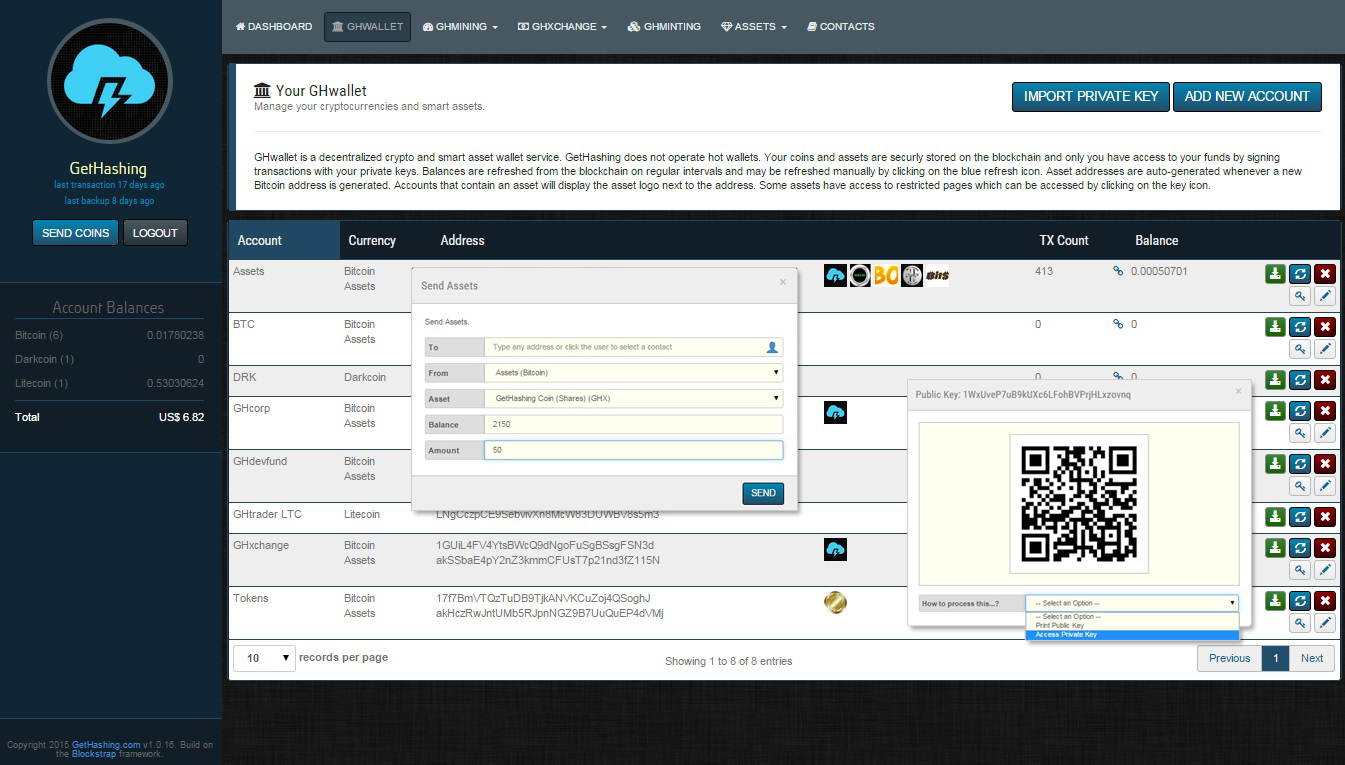Click the pencil icon in the GHcorp row
This screenshot has height=765, width=1345.
pos(1325,433)
